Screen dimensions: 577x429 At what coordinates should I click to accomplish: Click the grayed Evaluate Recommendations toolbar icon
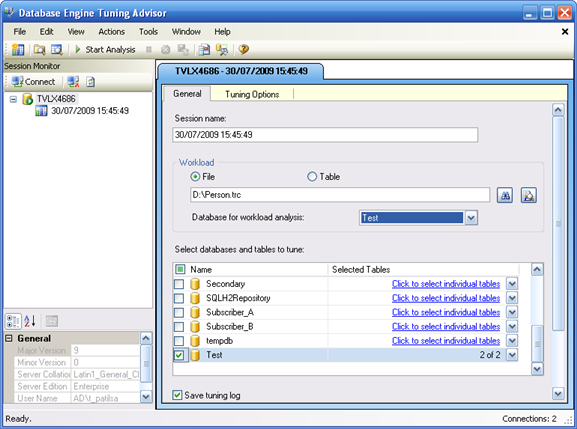pos(183,49)
